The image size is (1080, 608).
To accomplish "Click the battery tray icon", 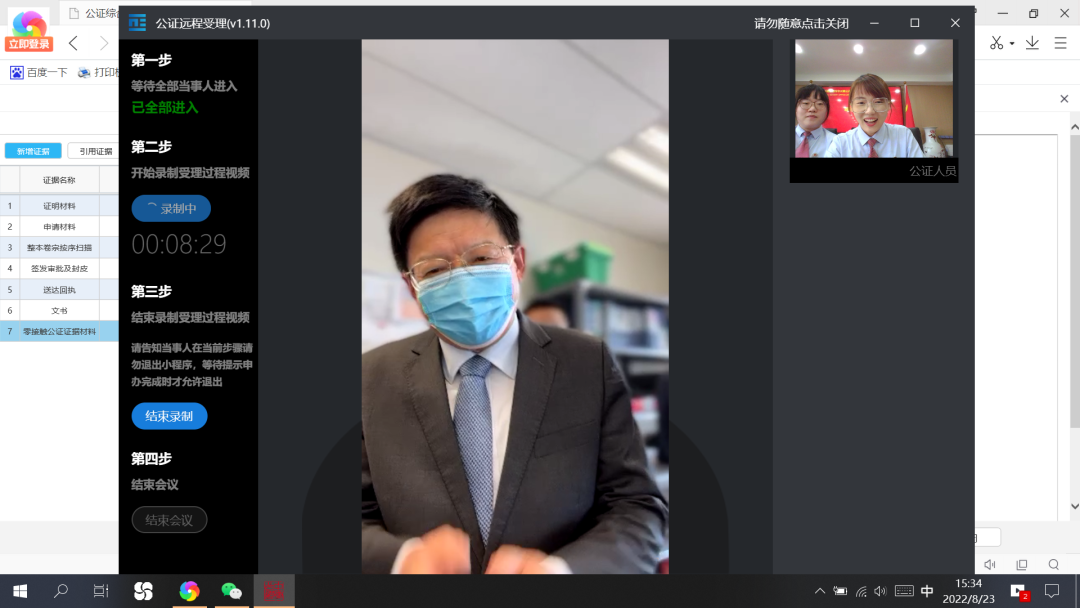I will coord(840,591).
